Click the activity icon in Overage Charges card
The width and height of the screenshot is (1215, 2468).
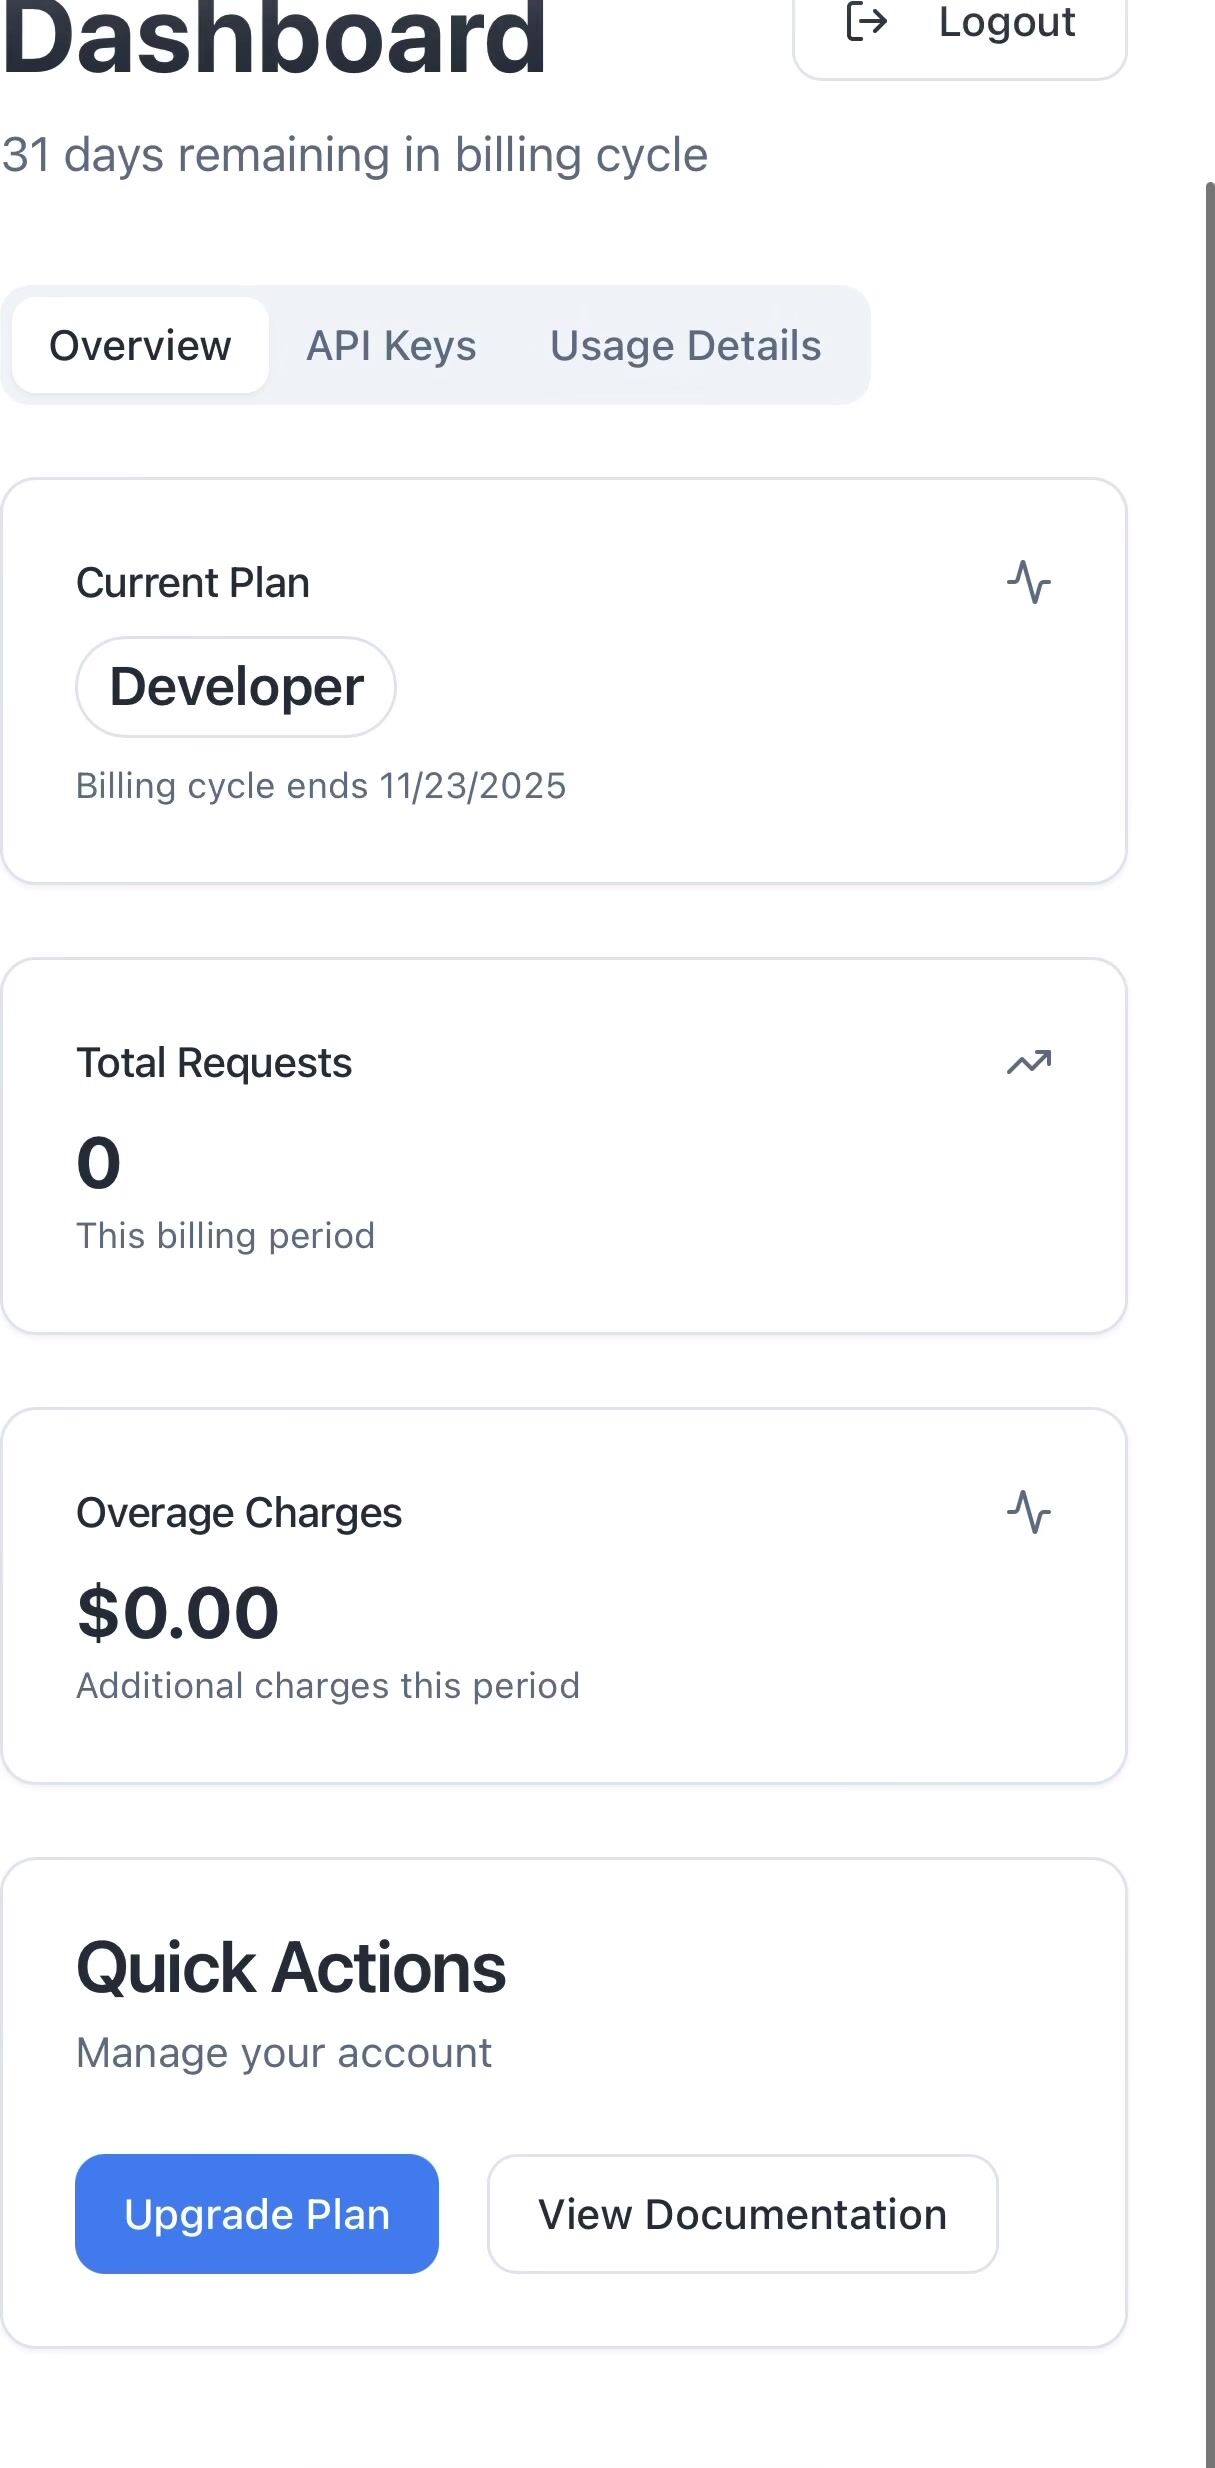click(1029, 1512)
